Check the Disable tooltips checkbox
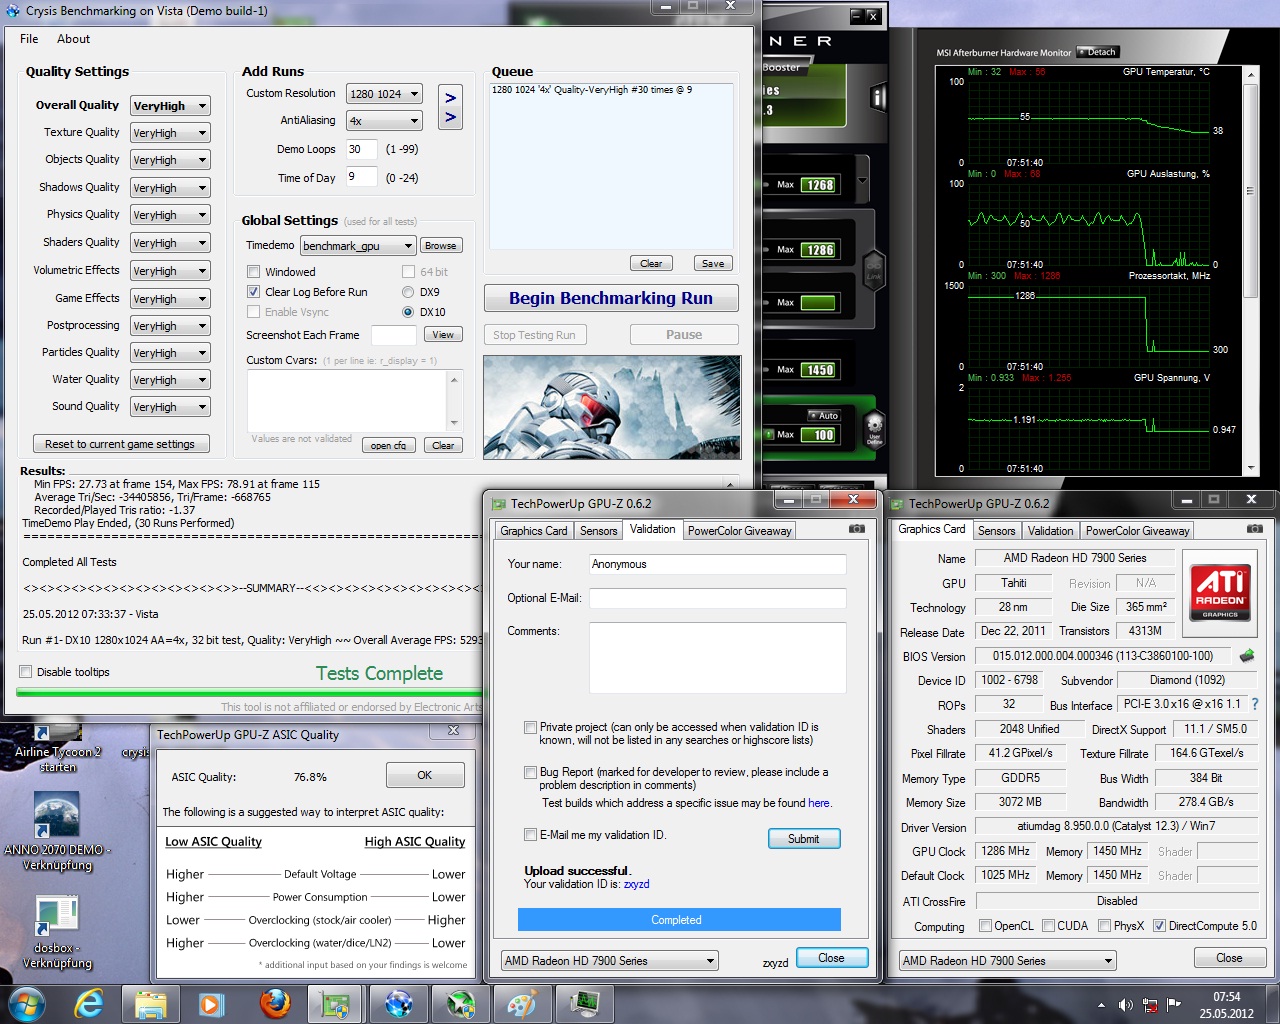 pyautogui.click(x=26, y=672)
